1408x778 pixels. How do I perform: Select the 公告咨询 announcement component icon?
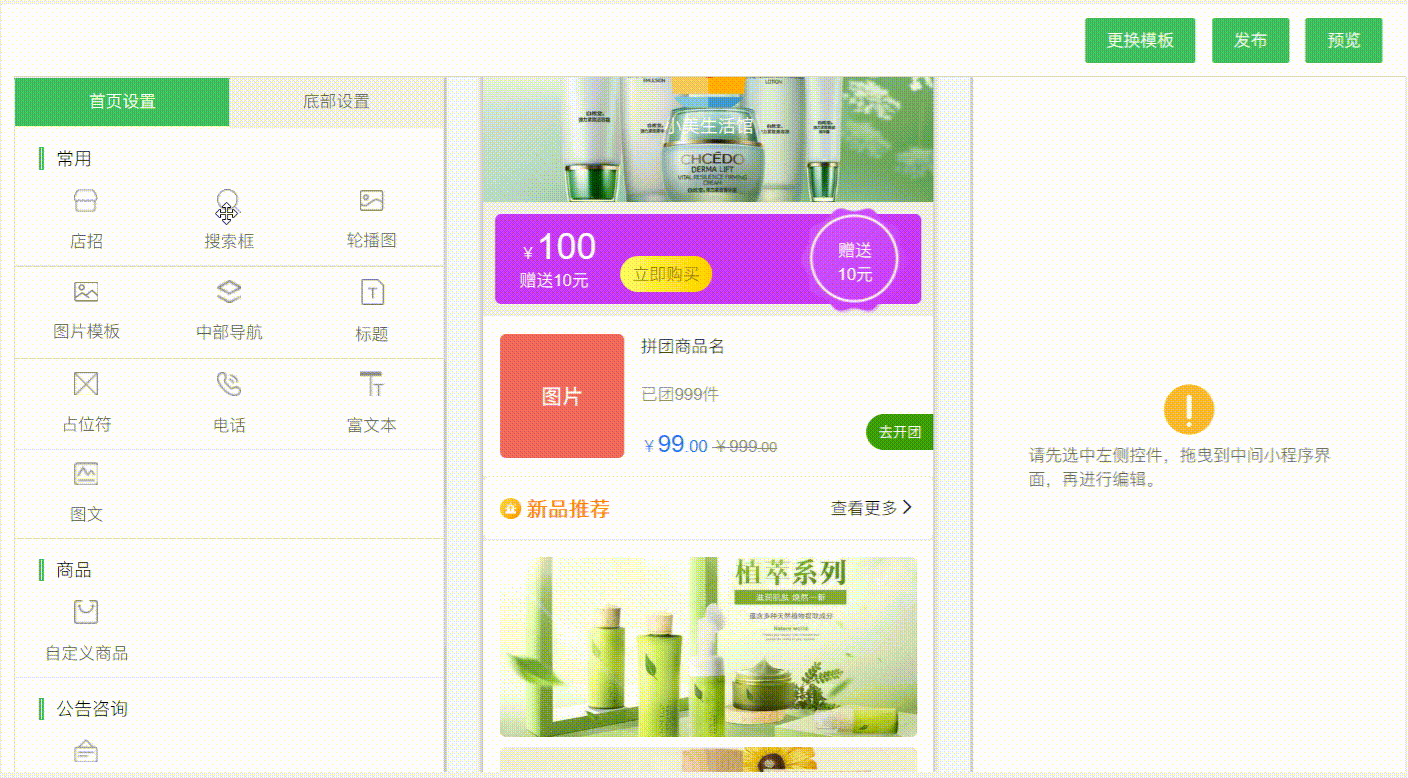(x=85, y=752)
